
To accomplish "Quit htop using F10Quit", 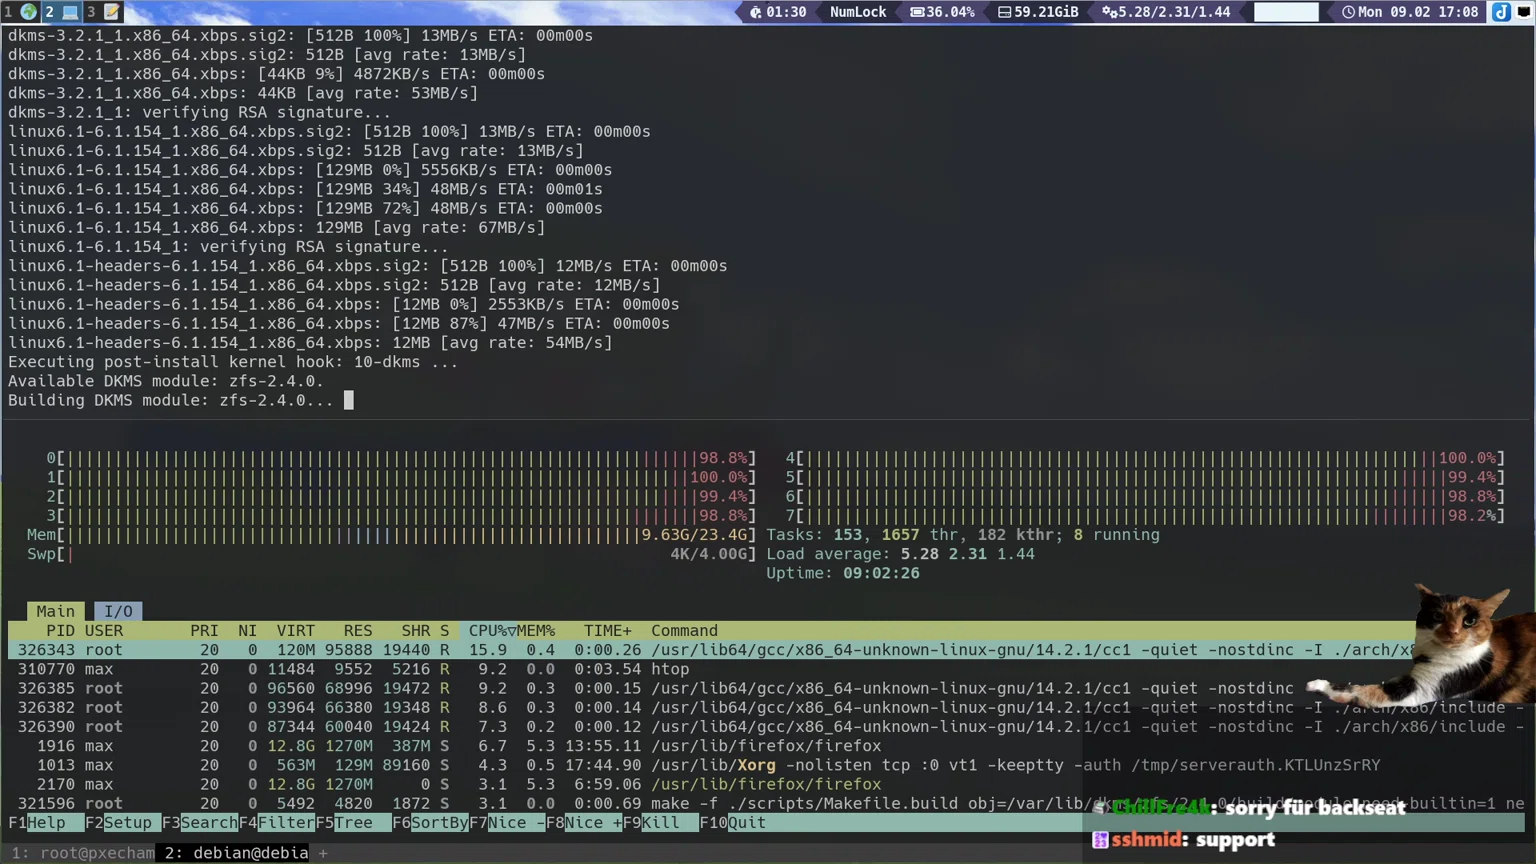I will [733, 822].
